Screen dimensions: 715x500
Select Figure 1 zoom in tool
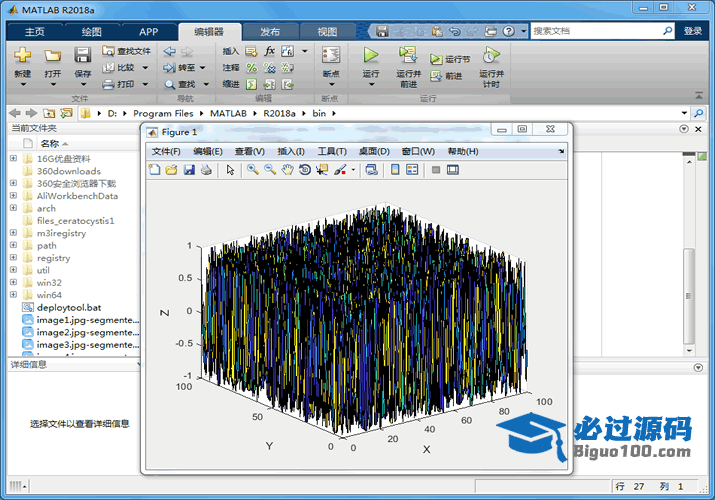tap(253, 170)
